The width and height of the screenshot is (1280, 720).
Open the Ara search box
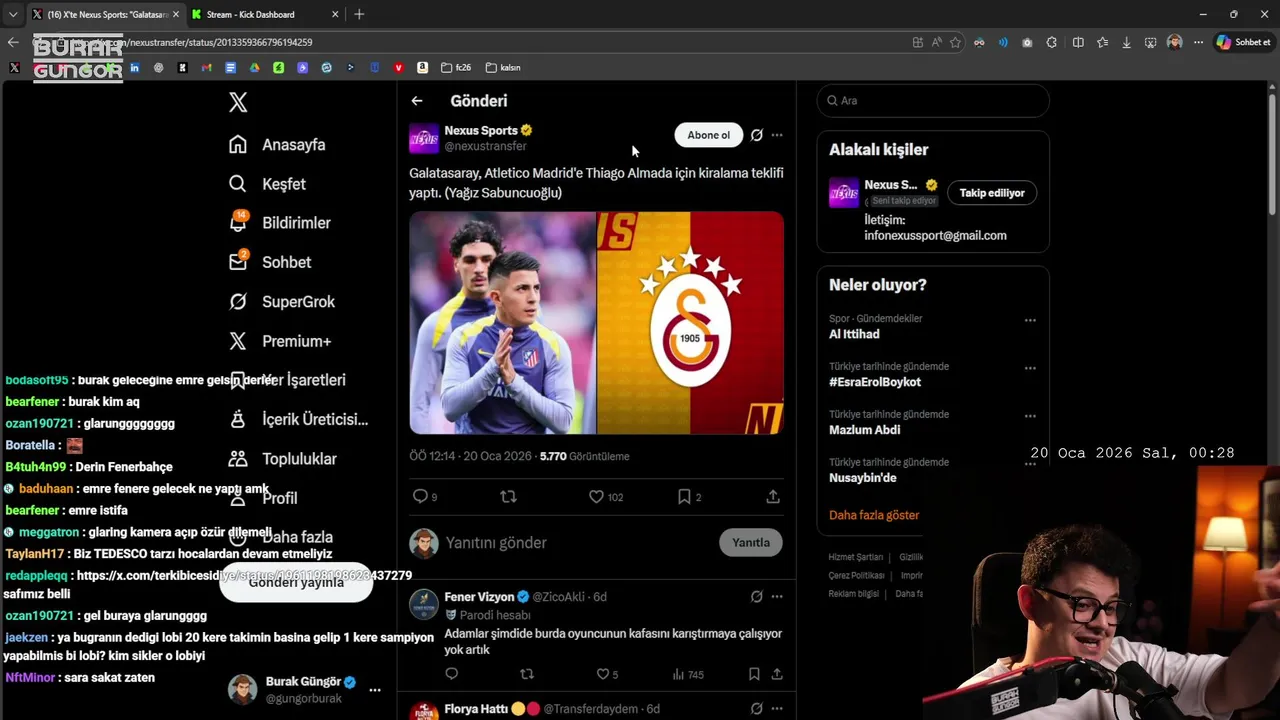click(x=933, y=100)
